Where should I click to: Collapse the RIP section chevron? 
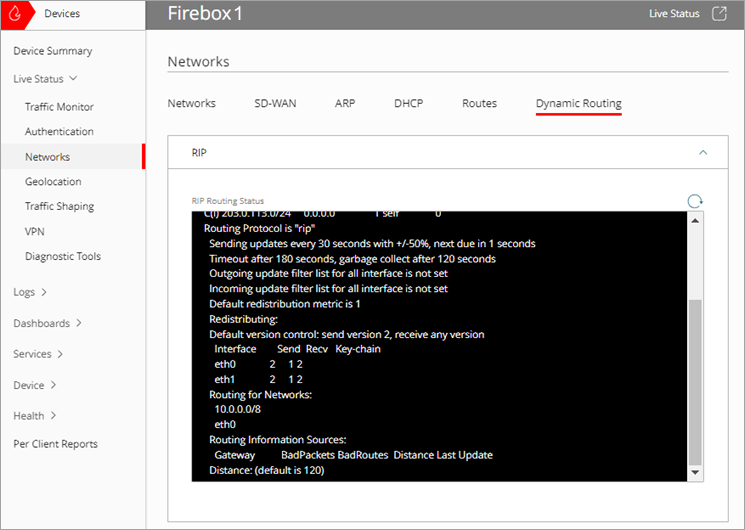[x=703, y=153]
